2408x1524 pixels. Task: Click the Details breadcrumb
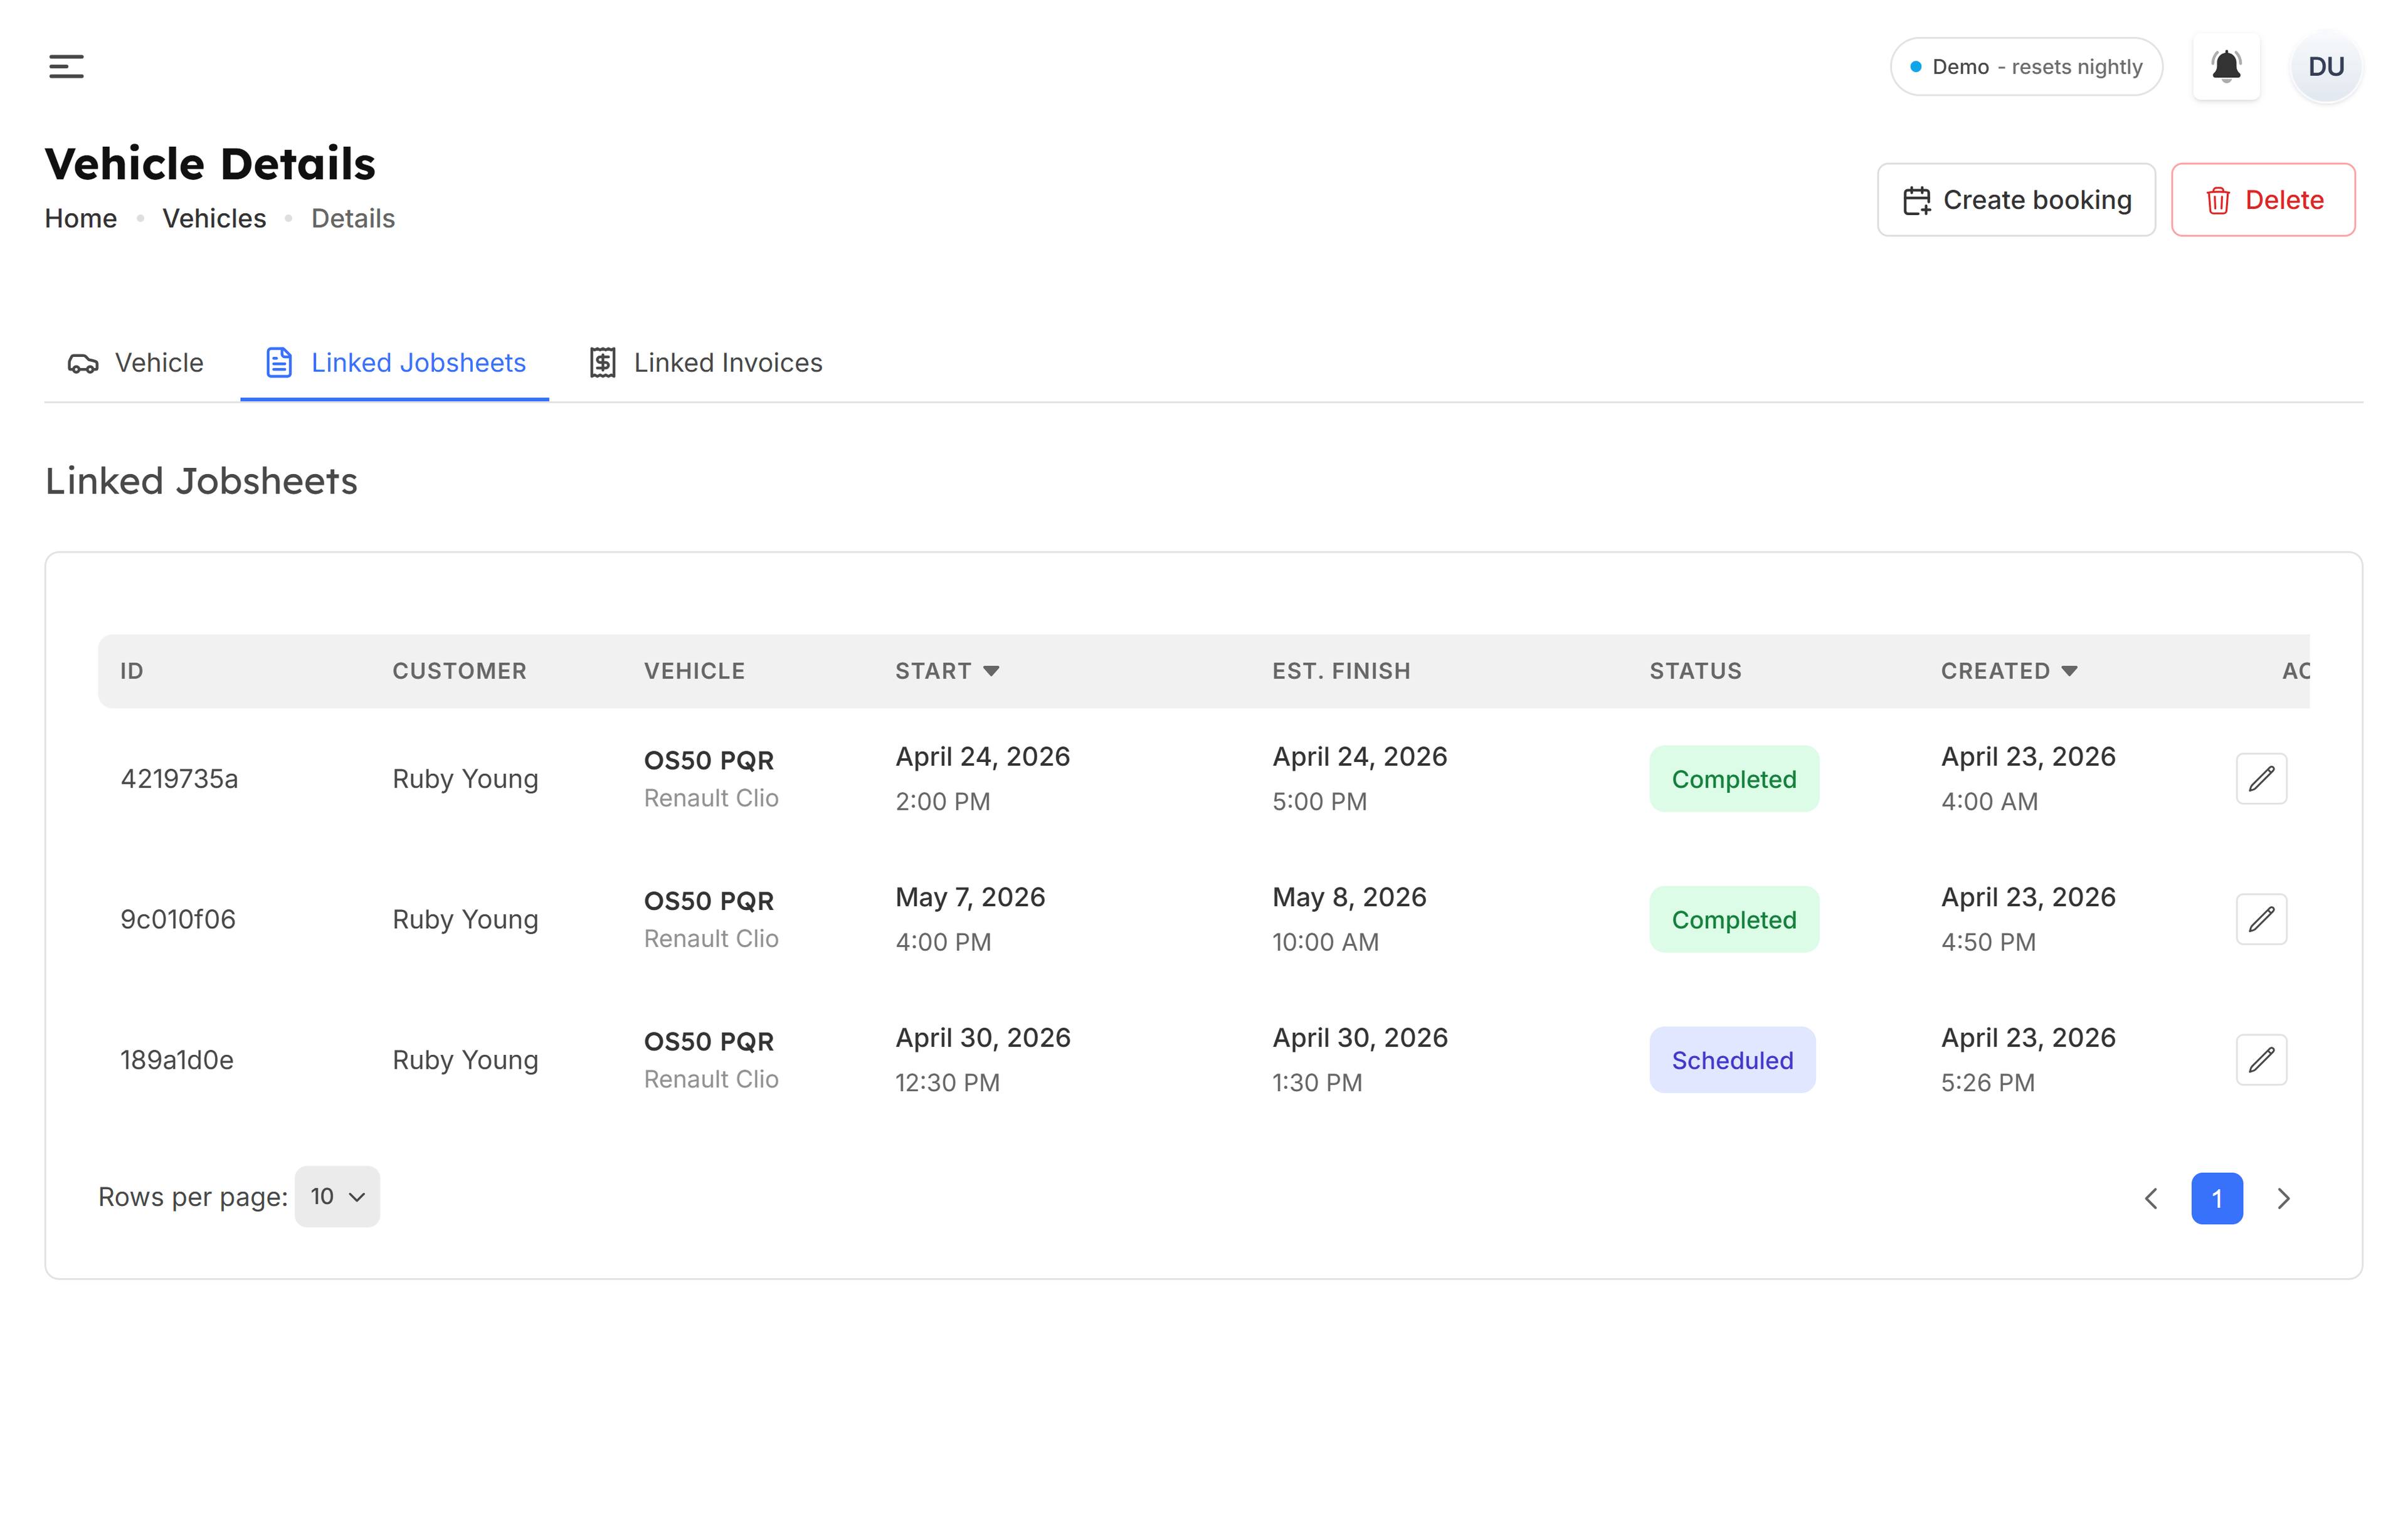(x=353, y=218)
